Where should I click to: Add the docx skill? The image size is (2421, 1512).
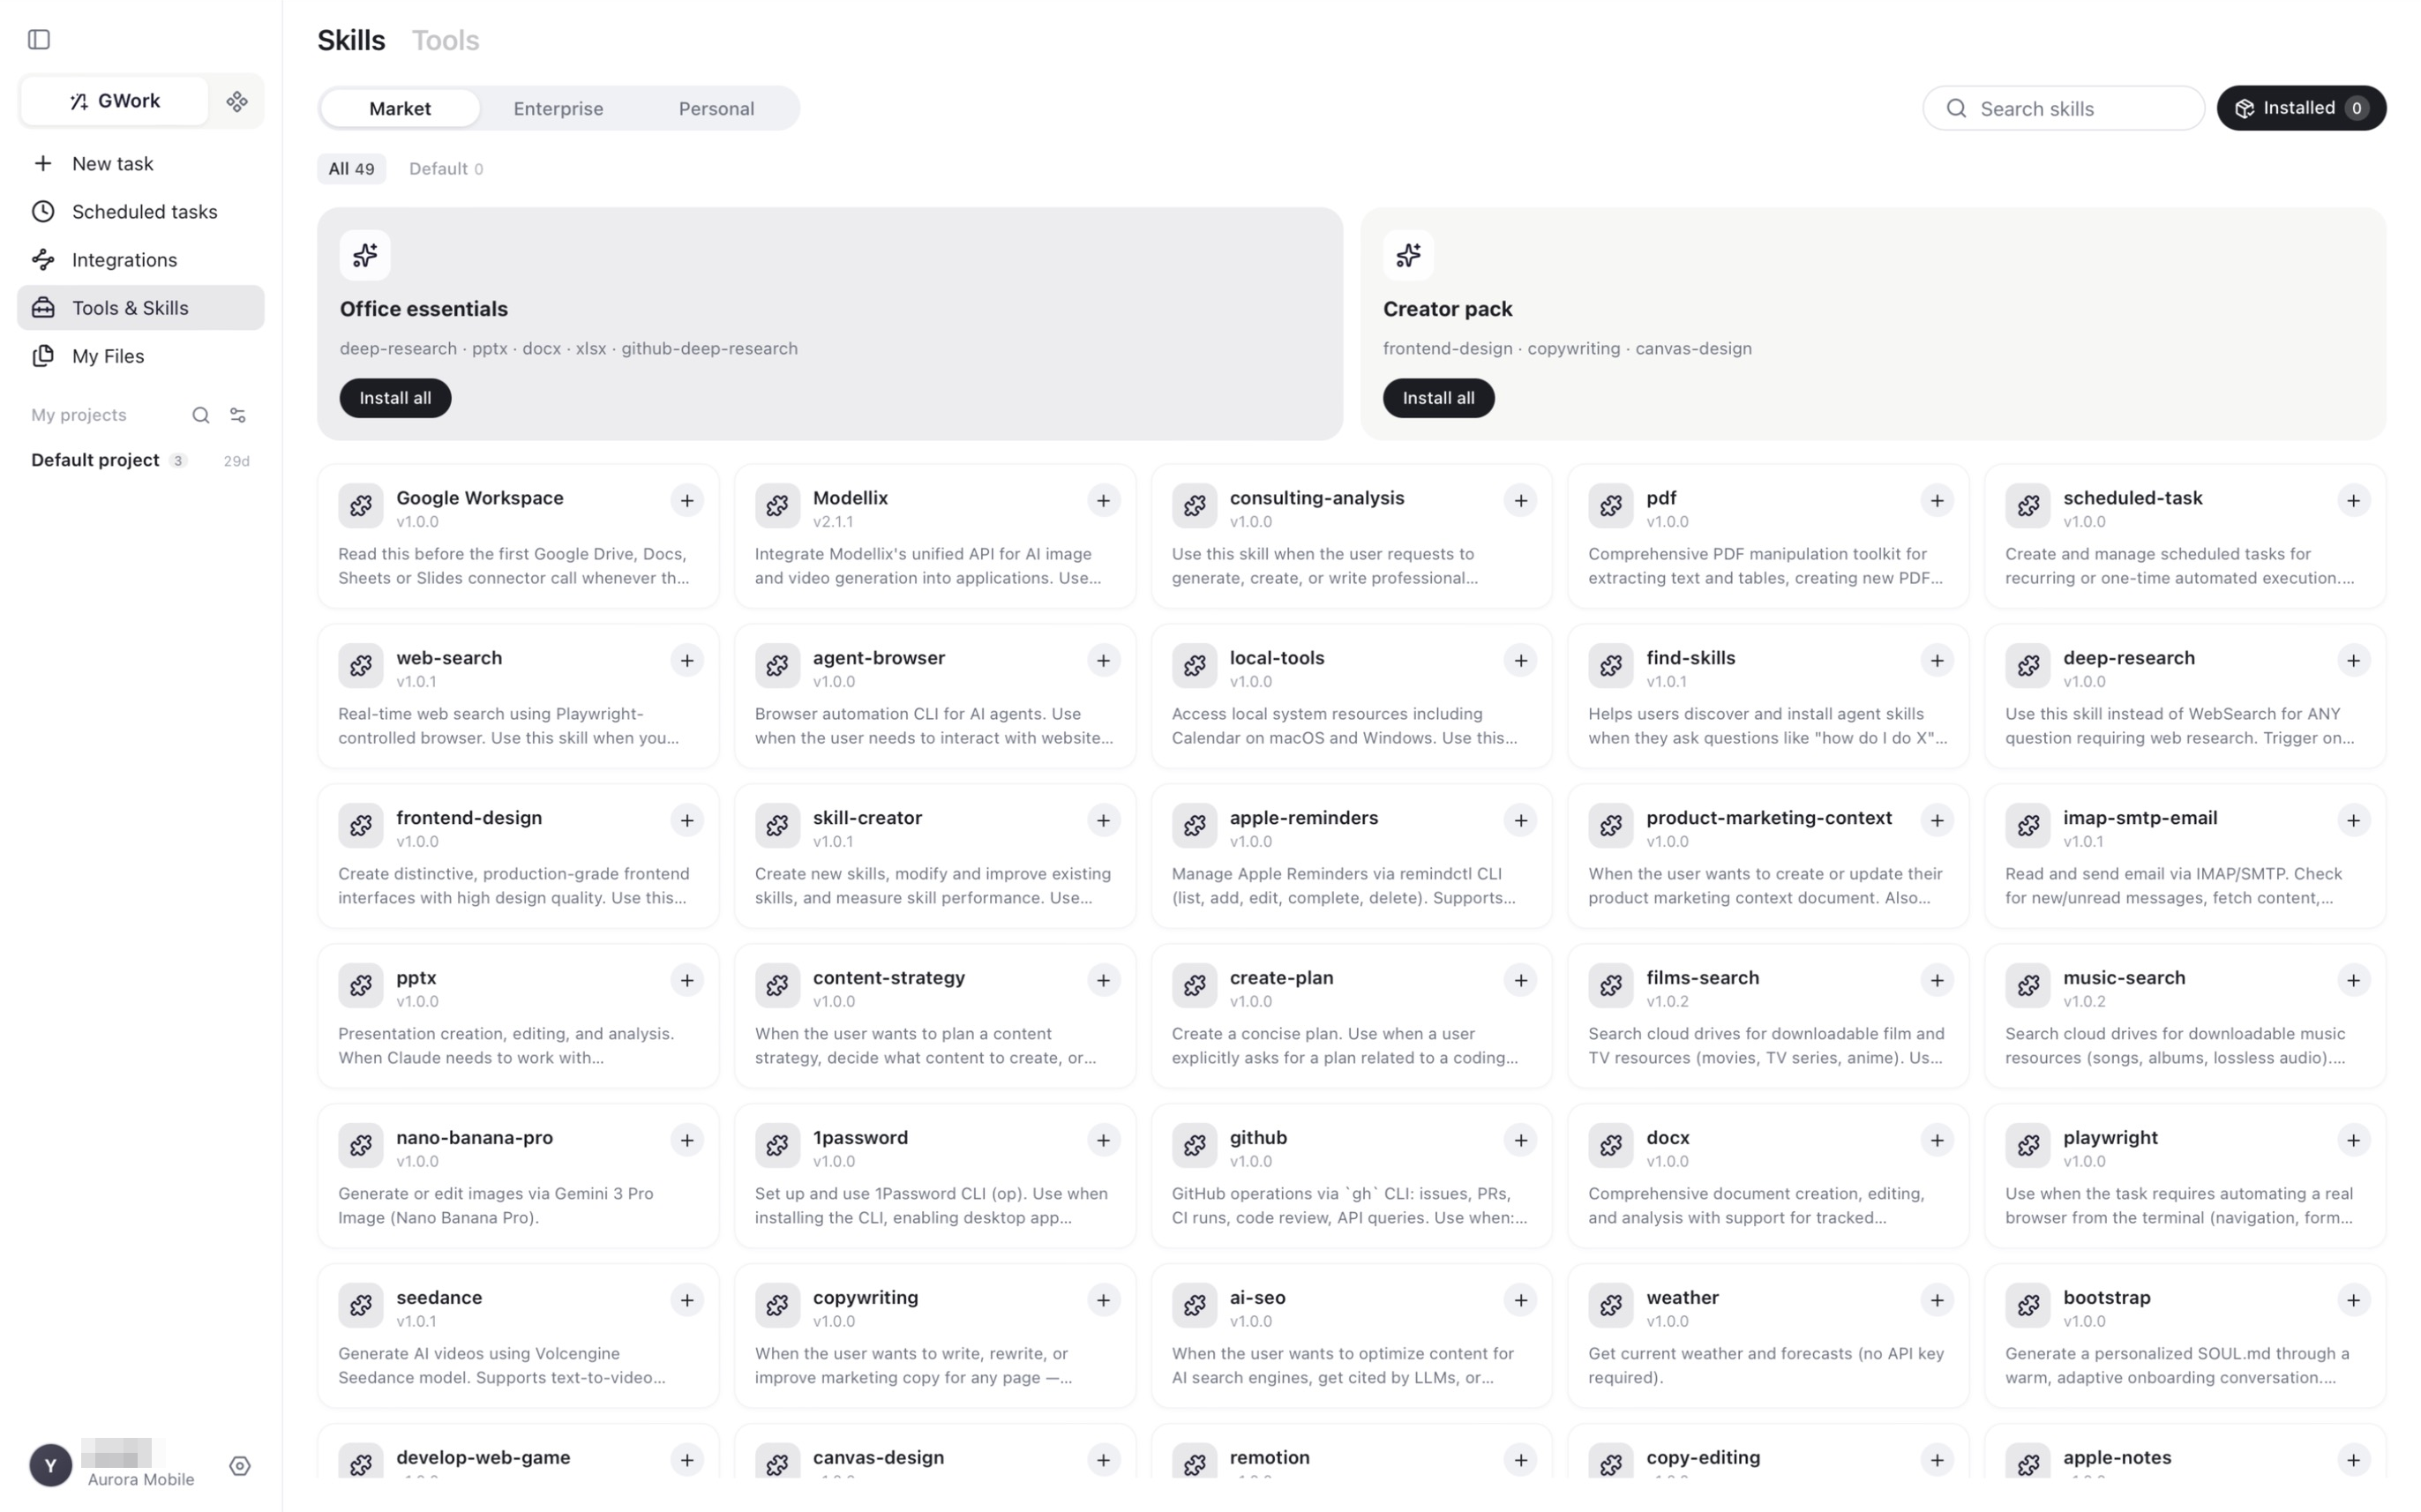click(x=1937, y=1140)
